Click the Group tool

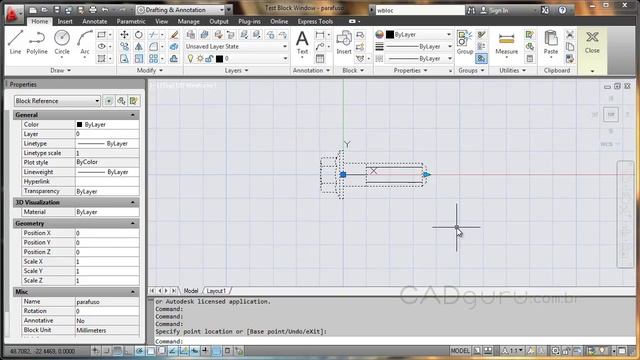(x=464, y=42)
